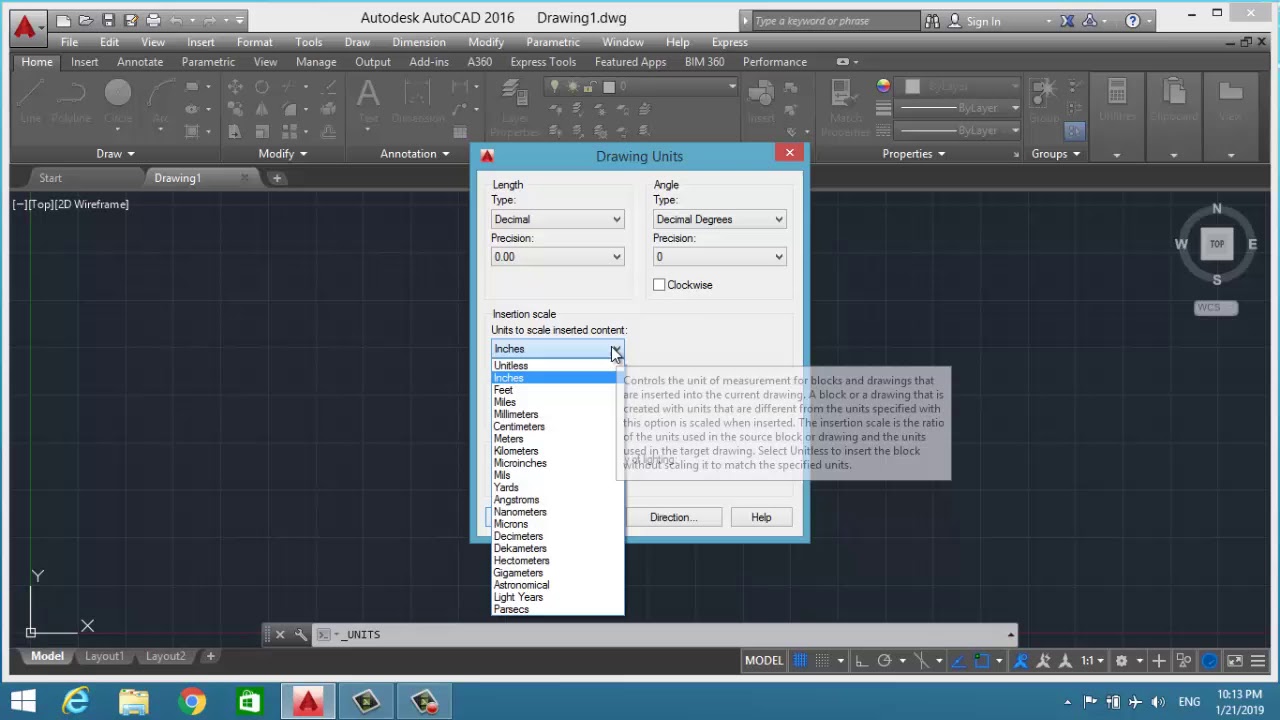Open the Angle Precision dropdown showing 0
This screenshot has height=720, width=1280.
[719, 257]
